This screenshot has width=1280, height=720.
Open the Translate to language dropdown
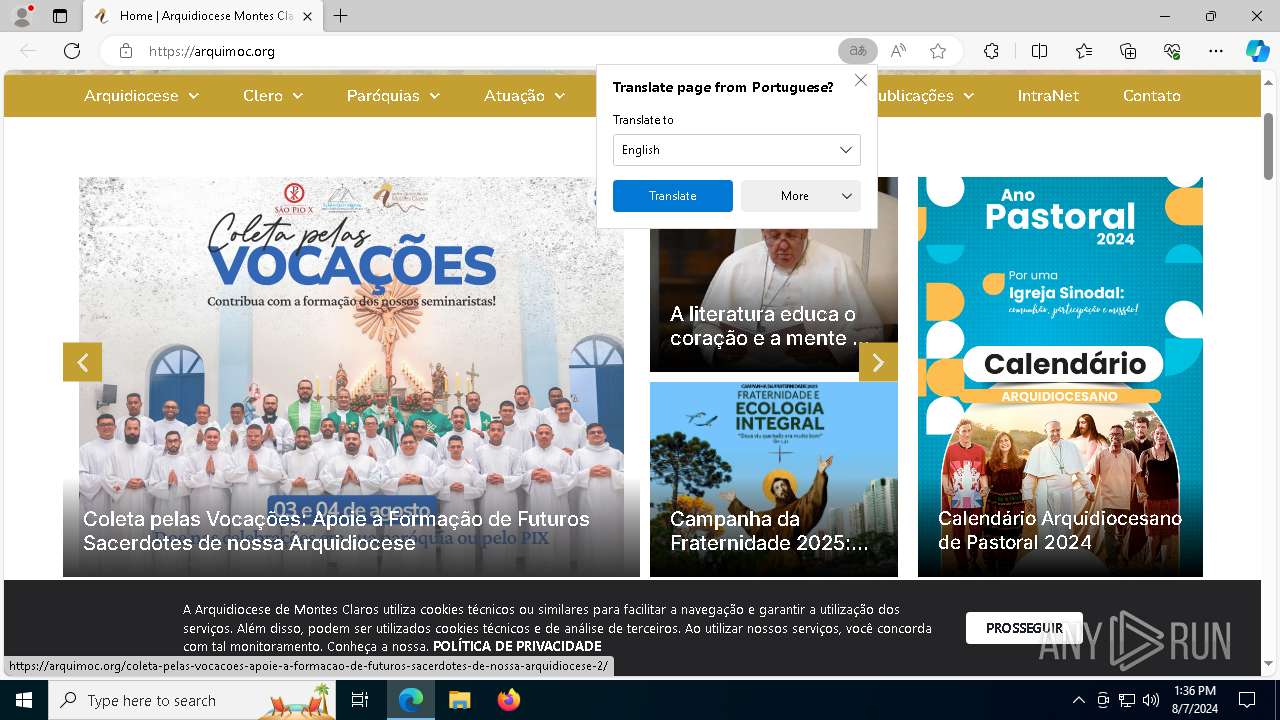(x=737, y=150)
